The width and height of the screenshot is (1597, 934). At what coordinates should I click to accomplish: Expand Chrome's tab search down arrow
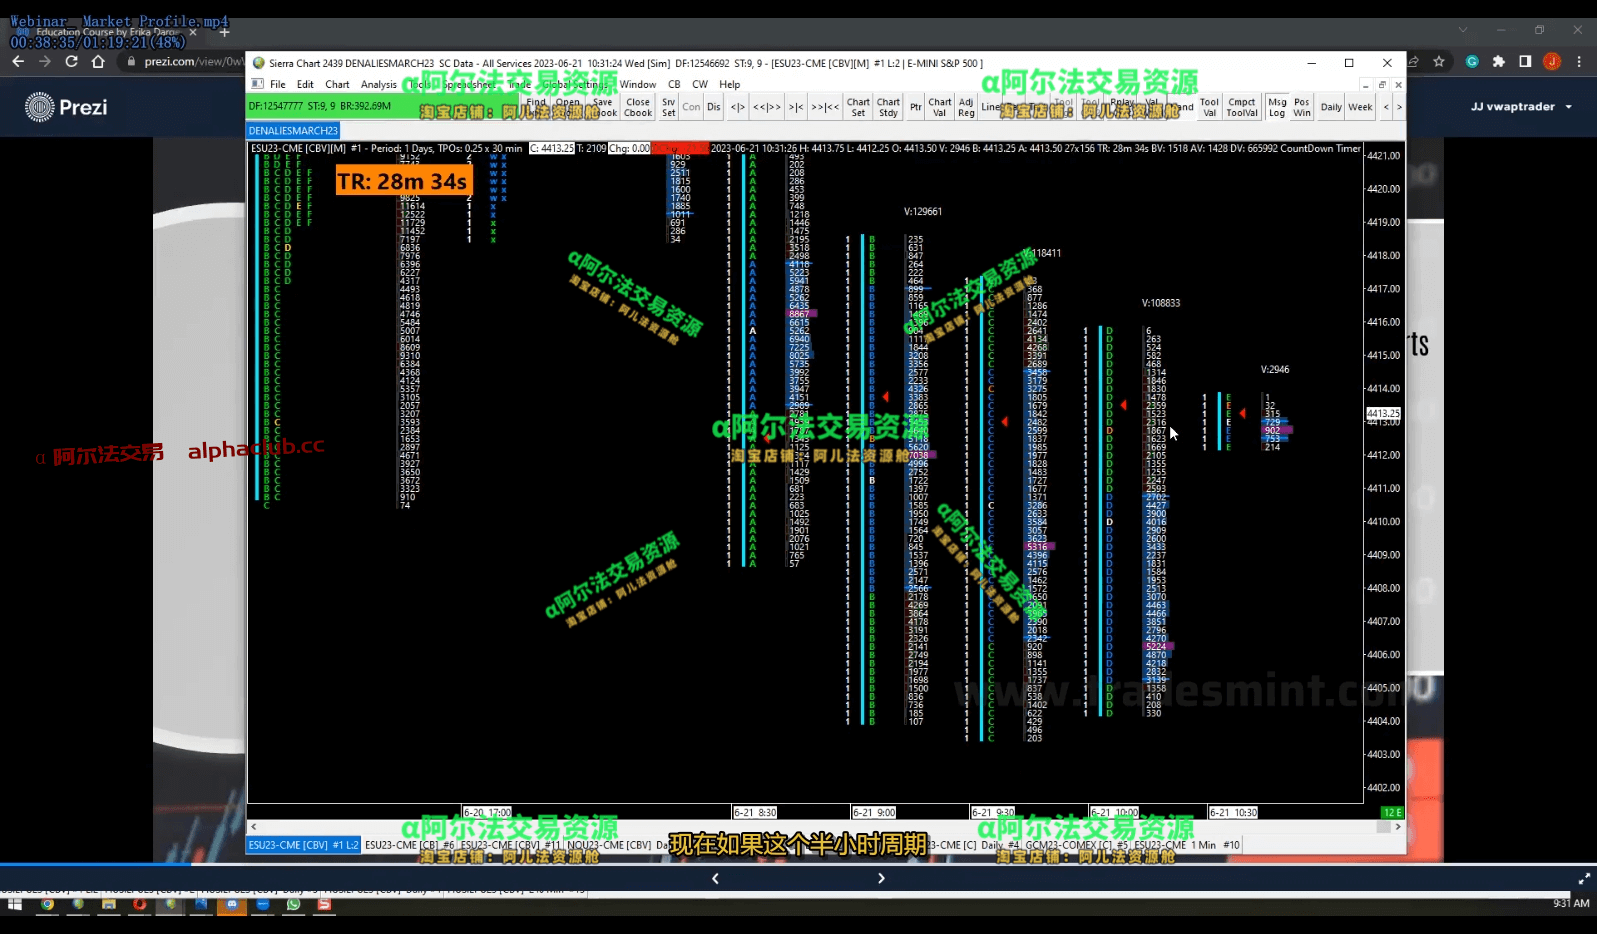point(1463,30)
